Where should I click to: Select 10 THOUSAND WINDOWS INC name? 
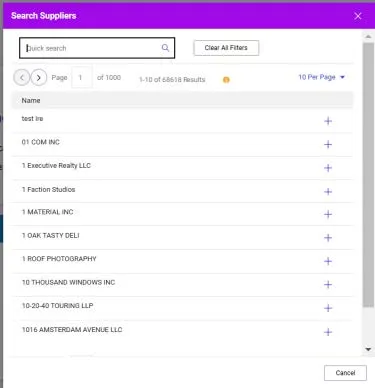point(68,282)
